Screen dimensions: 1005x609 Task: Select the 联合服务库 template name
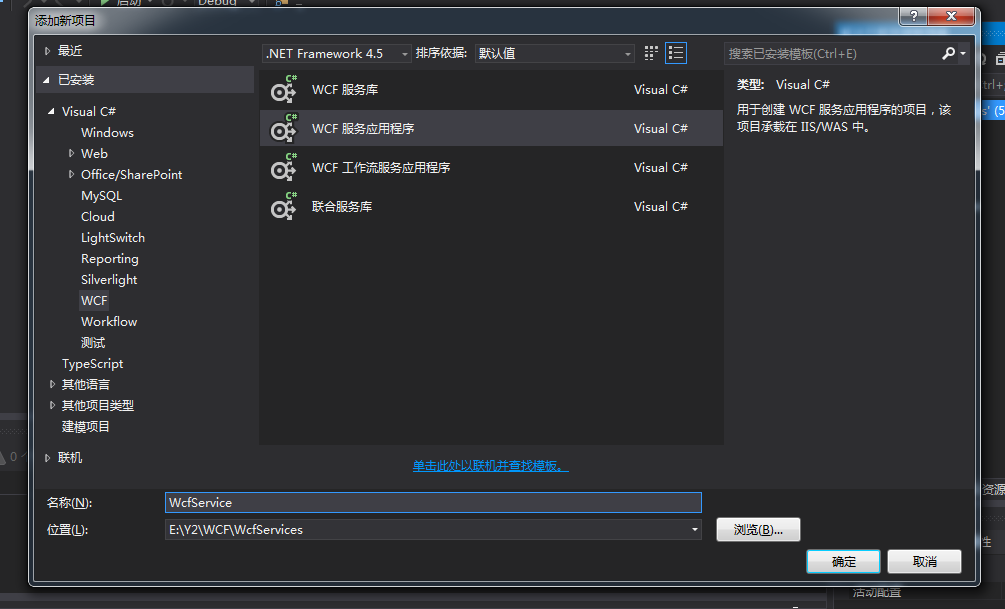coord(342,206)
